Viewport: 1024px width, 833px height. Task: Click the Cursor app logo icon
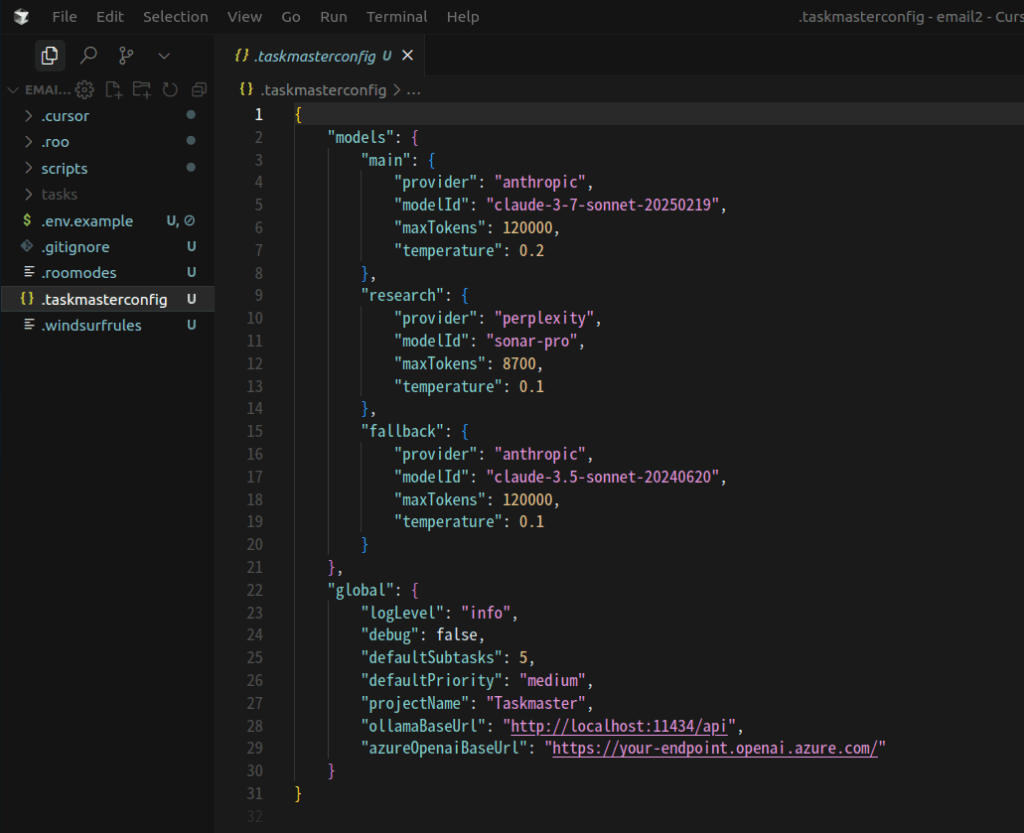[22, 17]
